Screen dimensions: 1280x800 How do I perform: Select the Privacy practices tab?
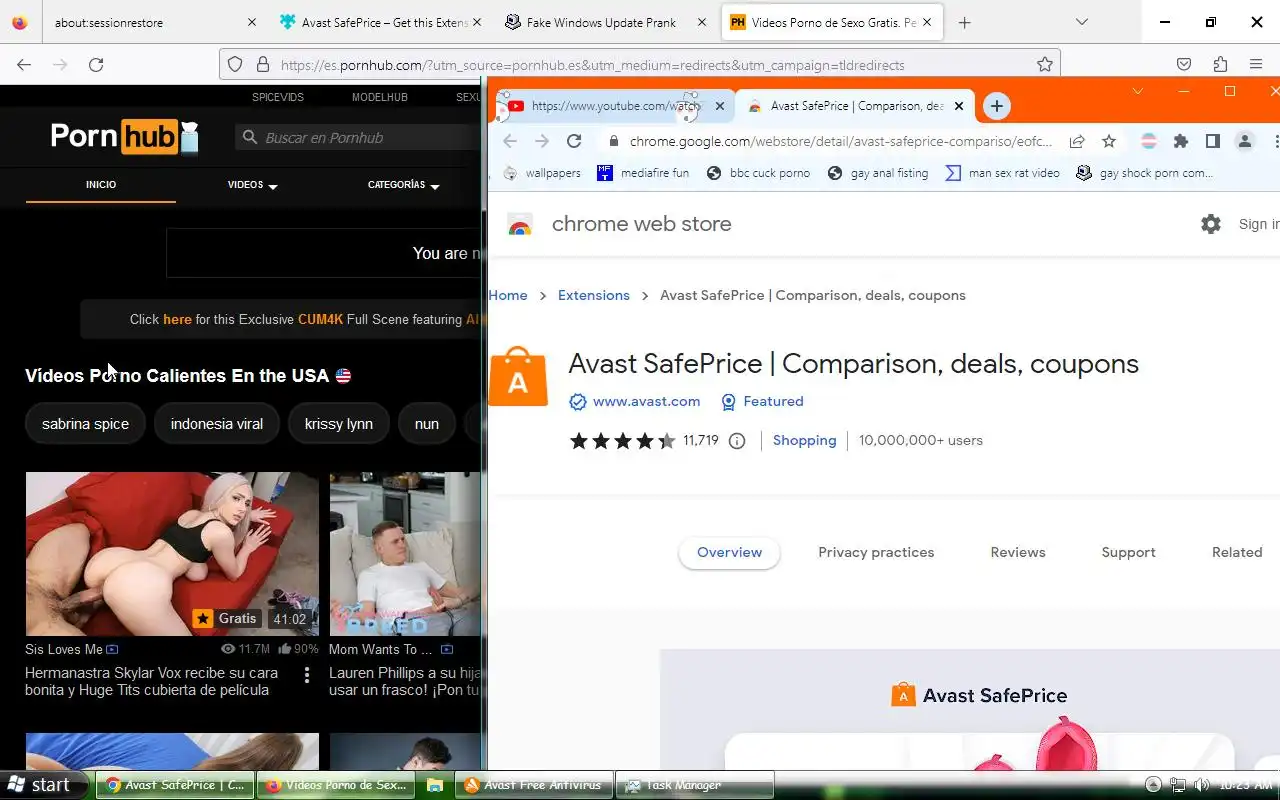click(876, 552)
